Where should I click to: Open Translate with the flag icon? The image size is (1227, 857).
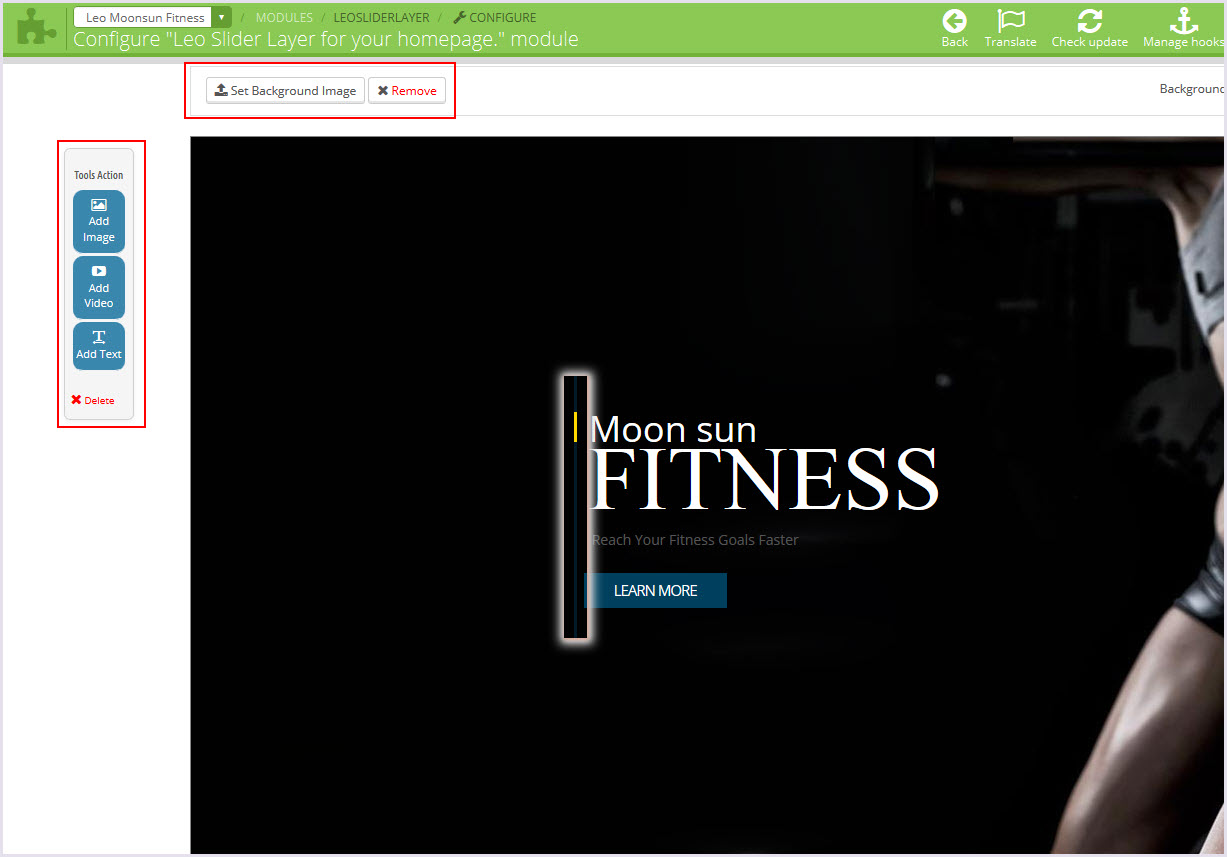(x=1010, y=29)
